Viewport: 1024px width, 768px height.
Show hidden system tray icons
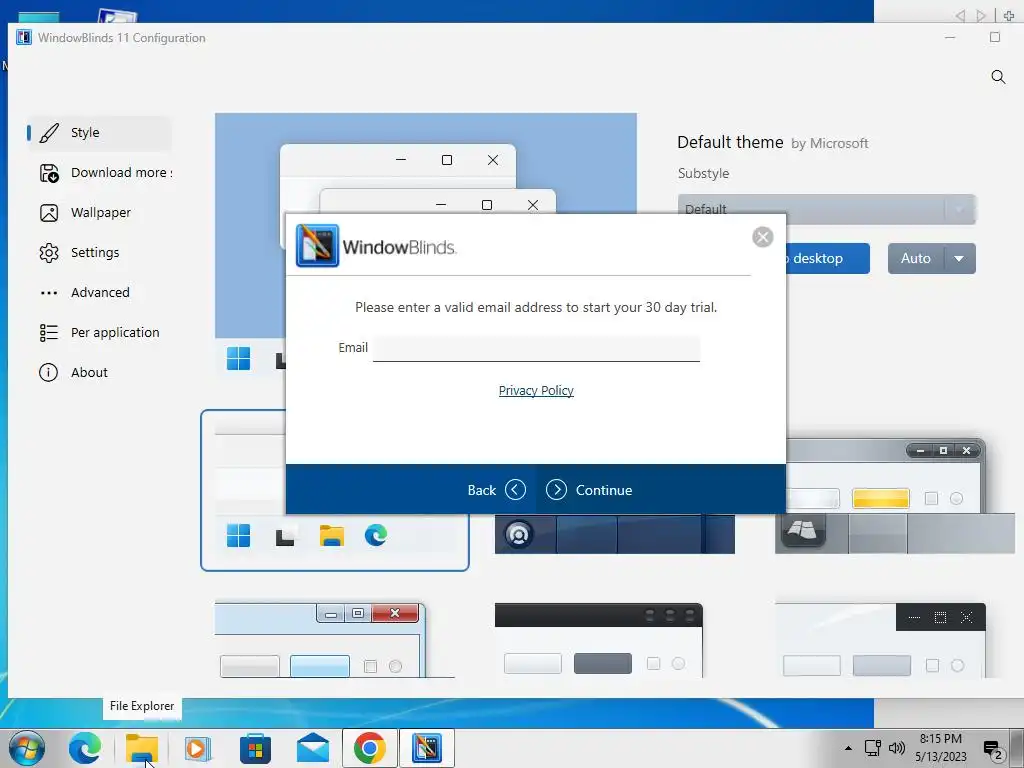pyautogui.click(x=848, y=748)
